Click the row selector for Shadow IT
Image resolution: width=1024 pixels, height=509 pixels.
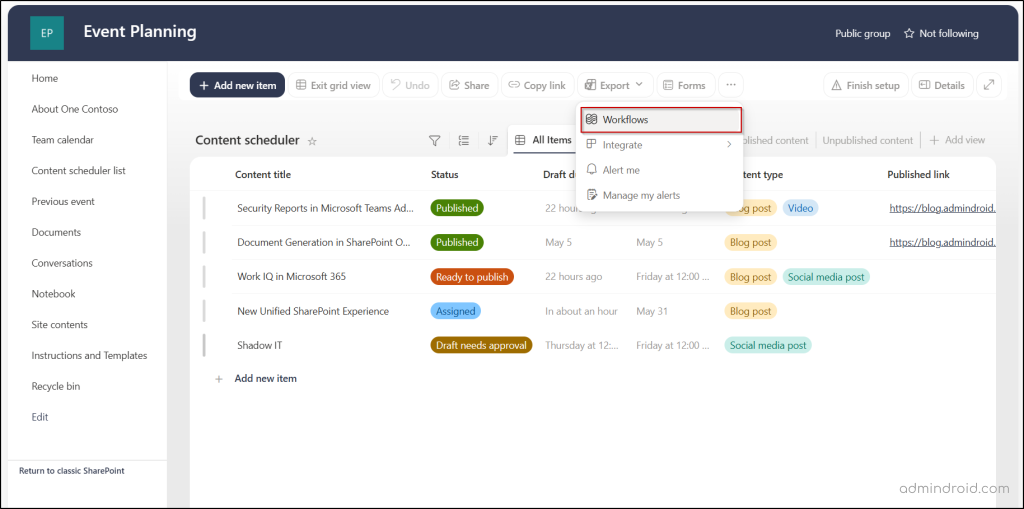click(204, 345)
